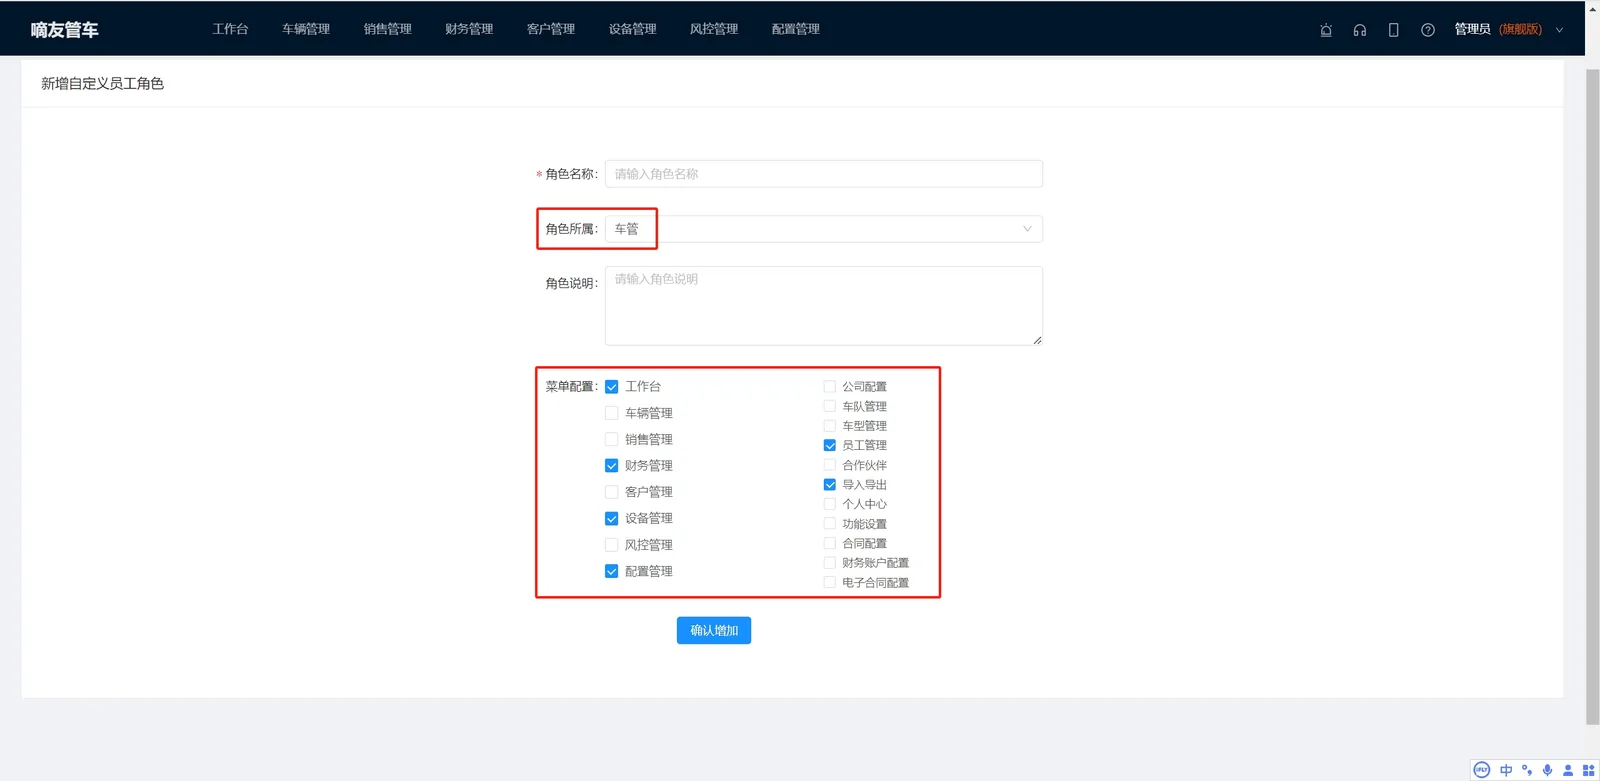Click the 新增自定义员工角色 page title
Viewport: 1600px width, 781px height.
click(x=102, y=84)
